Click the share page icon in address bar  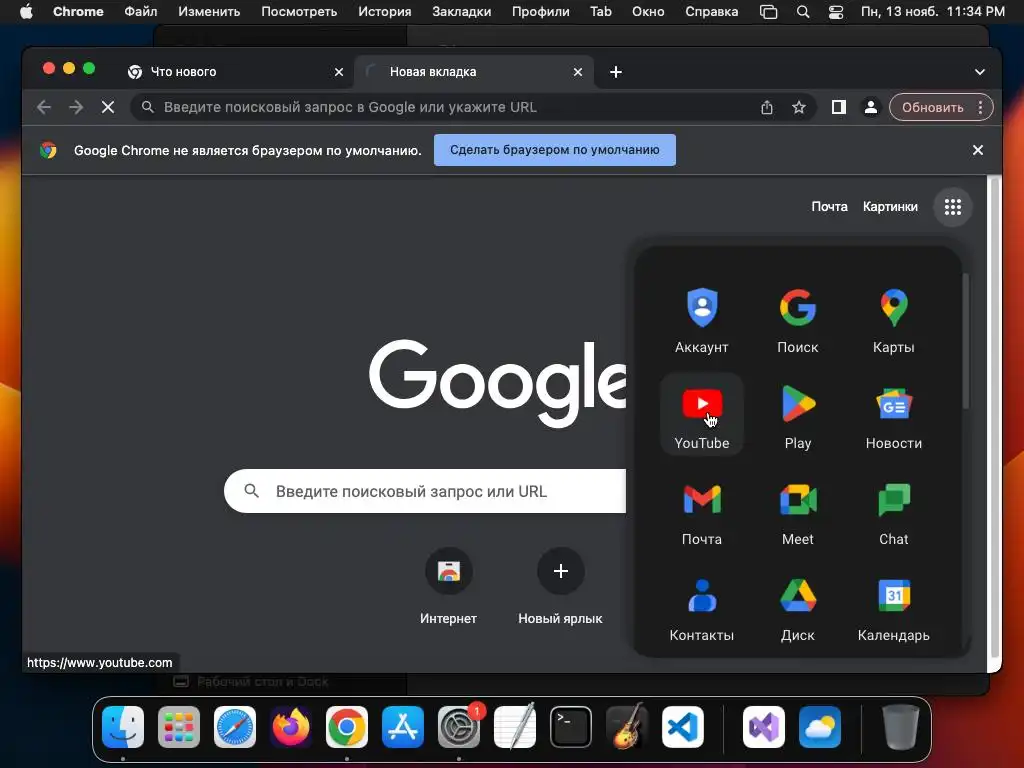pos(767,107)
